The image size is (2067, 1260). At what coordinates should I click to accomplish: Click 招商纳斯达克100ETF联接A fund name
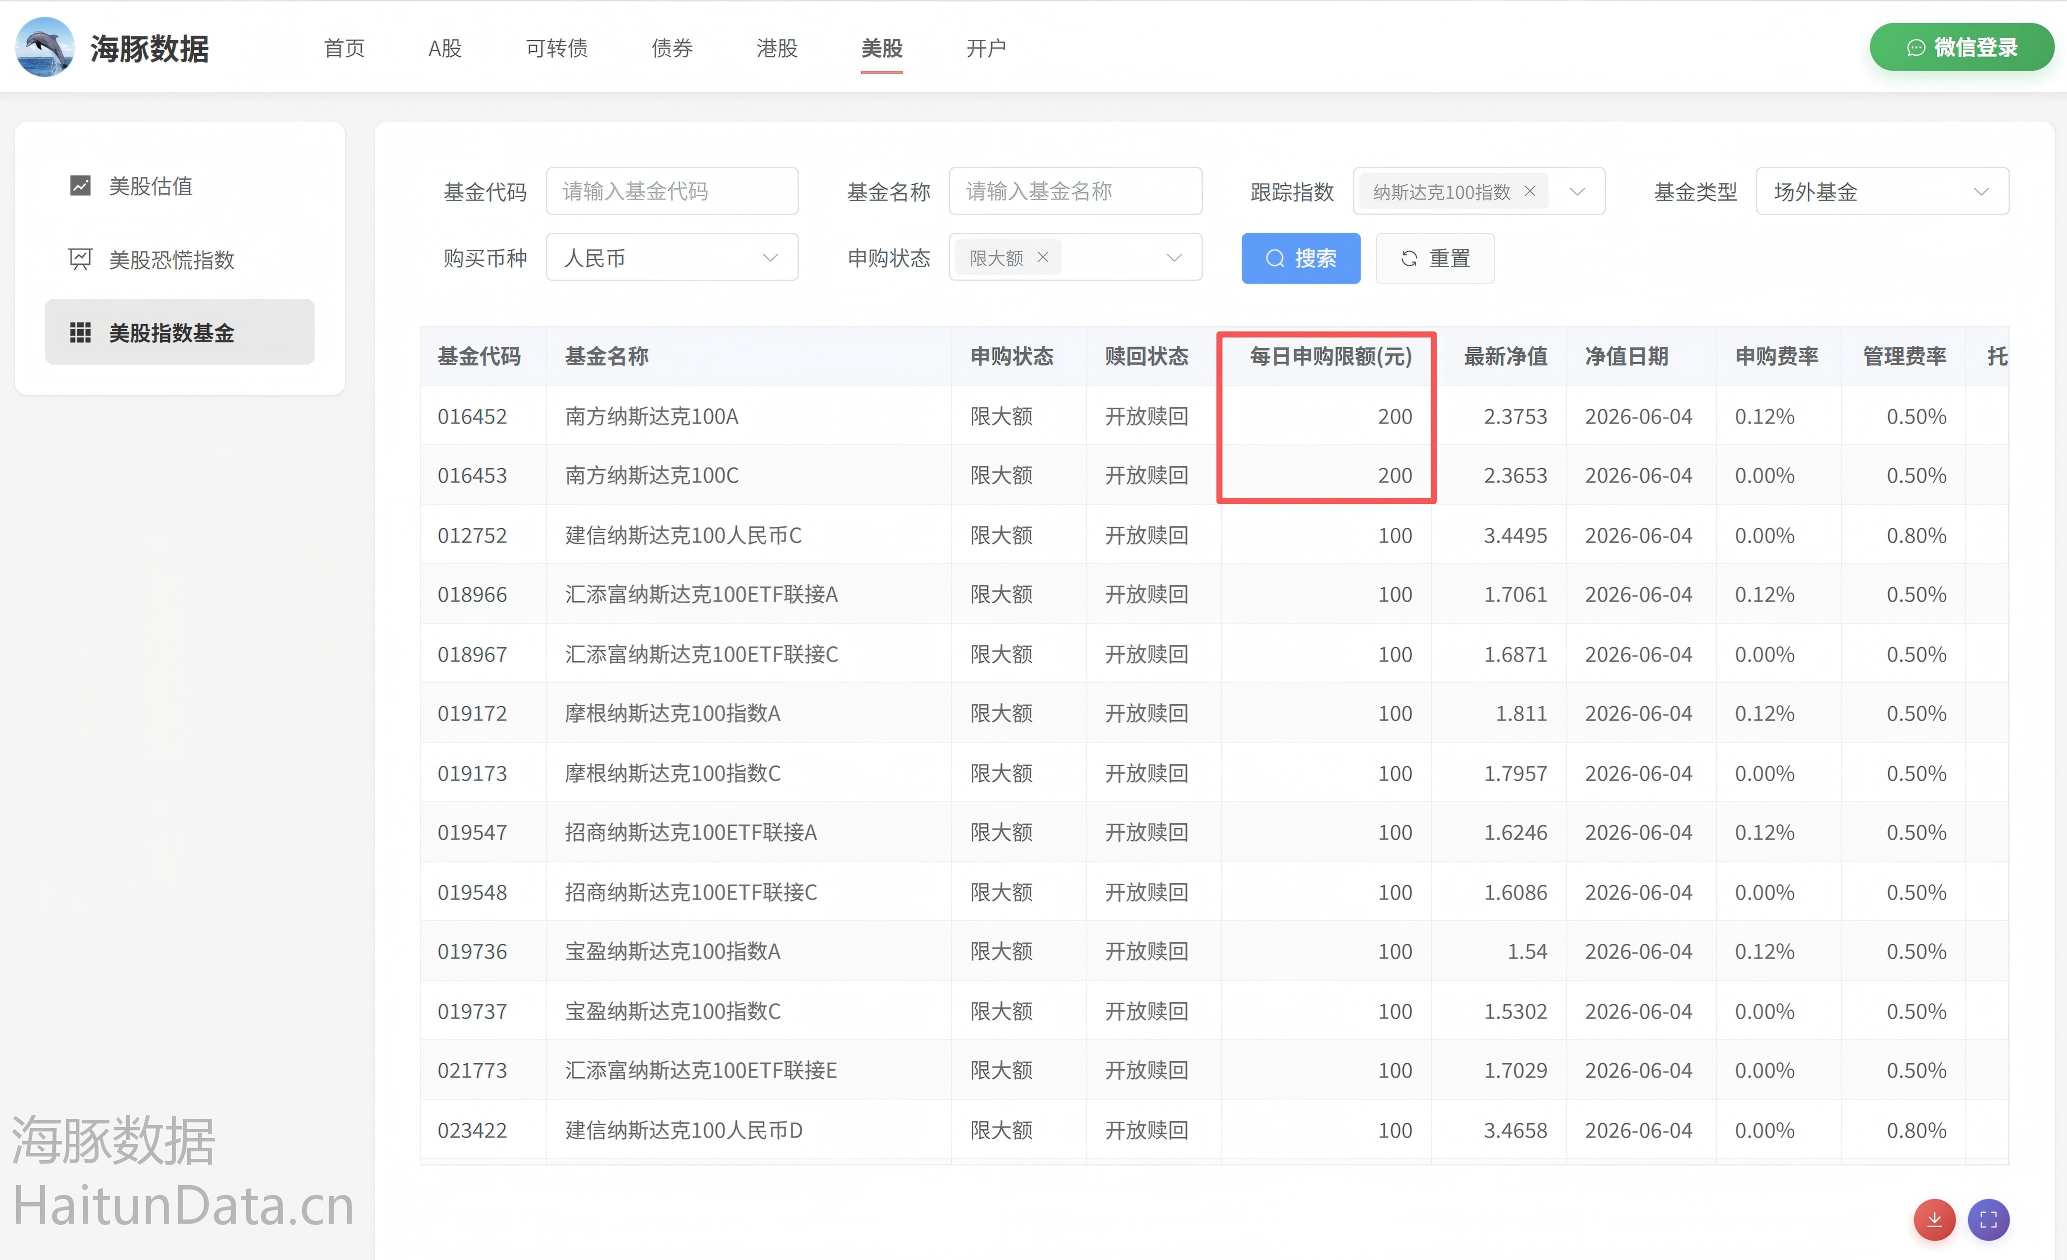coord(692,832)
